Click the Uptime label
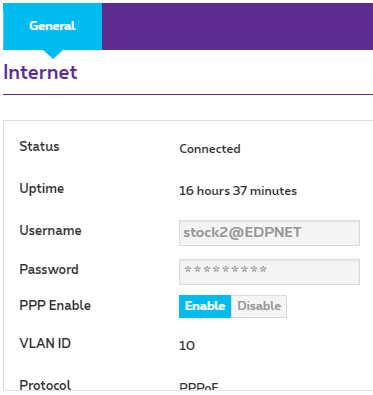 (x=42, y=189)
